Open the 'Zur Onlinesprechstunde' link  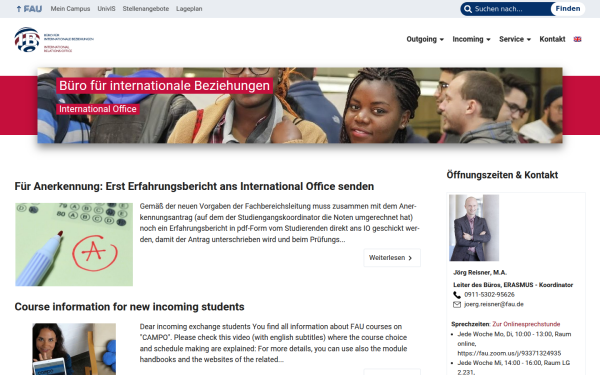point(526,324)
